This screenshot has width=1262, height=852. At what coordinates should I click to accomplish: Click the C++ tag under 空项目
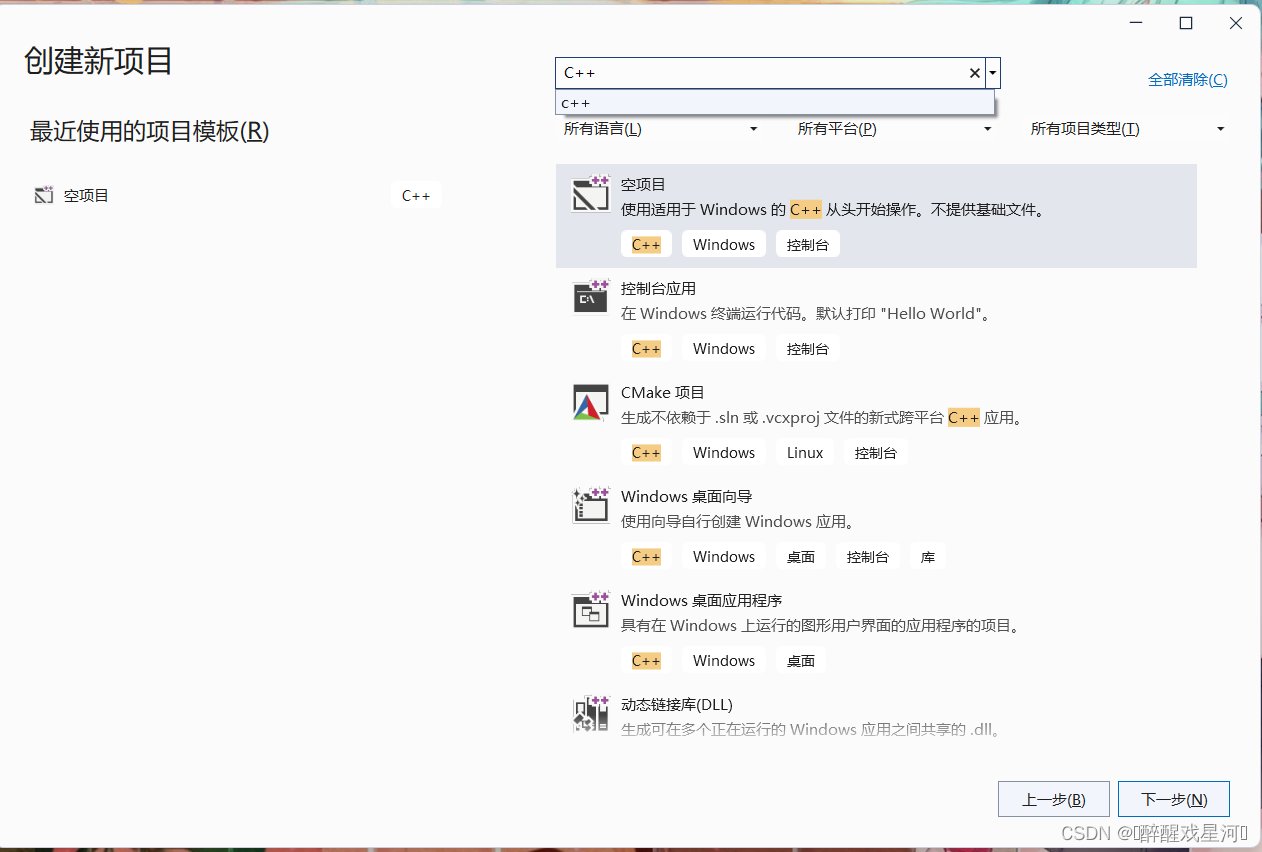646,243
